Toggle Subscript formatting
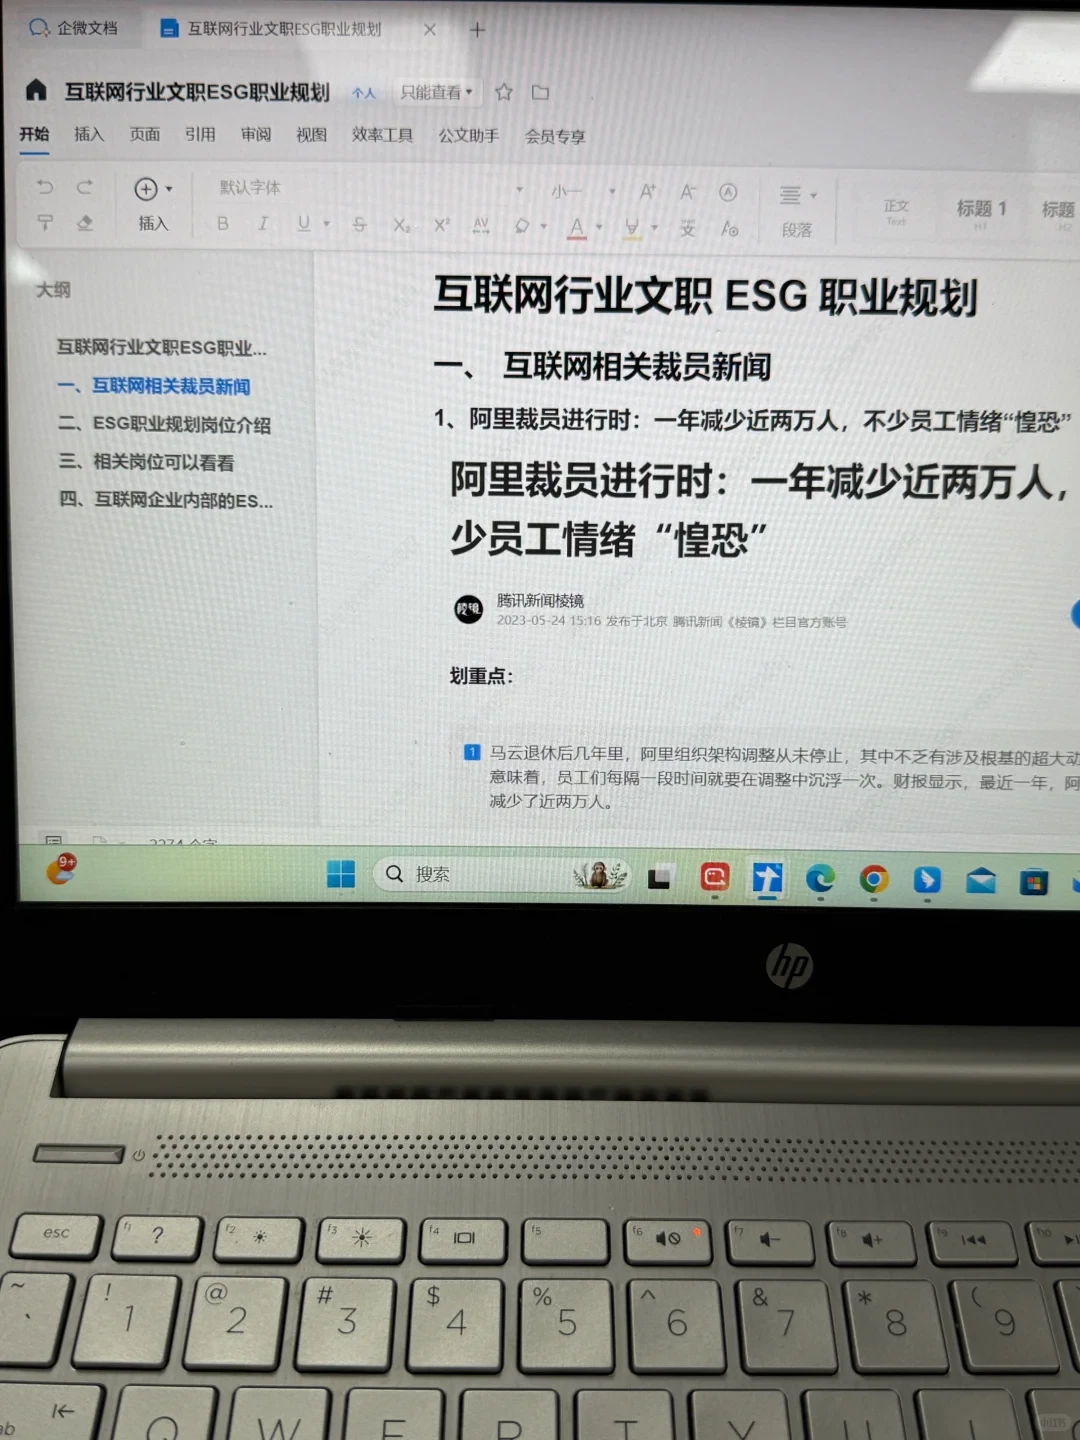This screenshot has height=1440, width=1080. click(400, 226)
